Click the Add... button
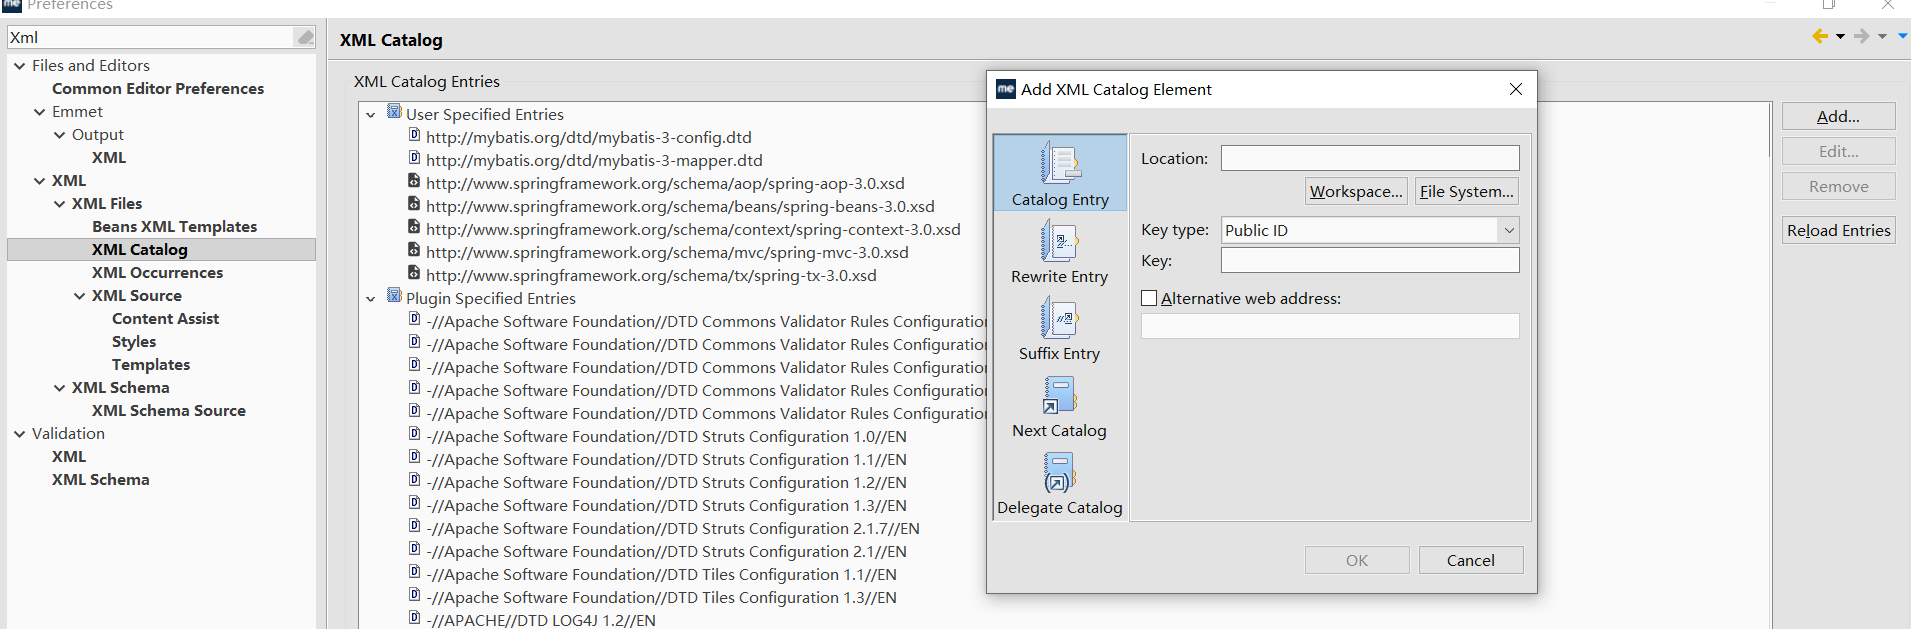 pyautogui.click(x=1838, y=116)
